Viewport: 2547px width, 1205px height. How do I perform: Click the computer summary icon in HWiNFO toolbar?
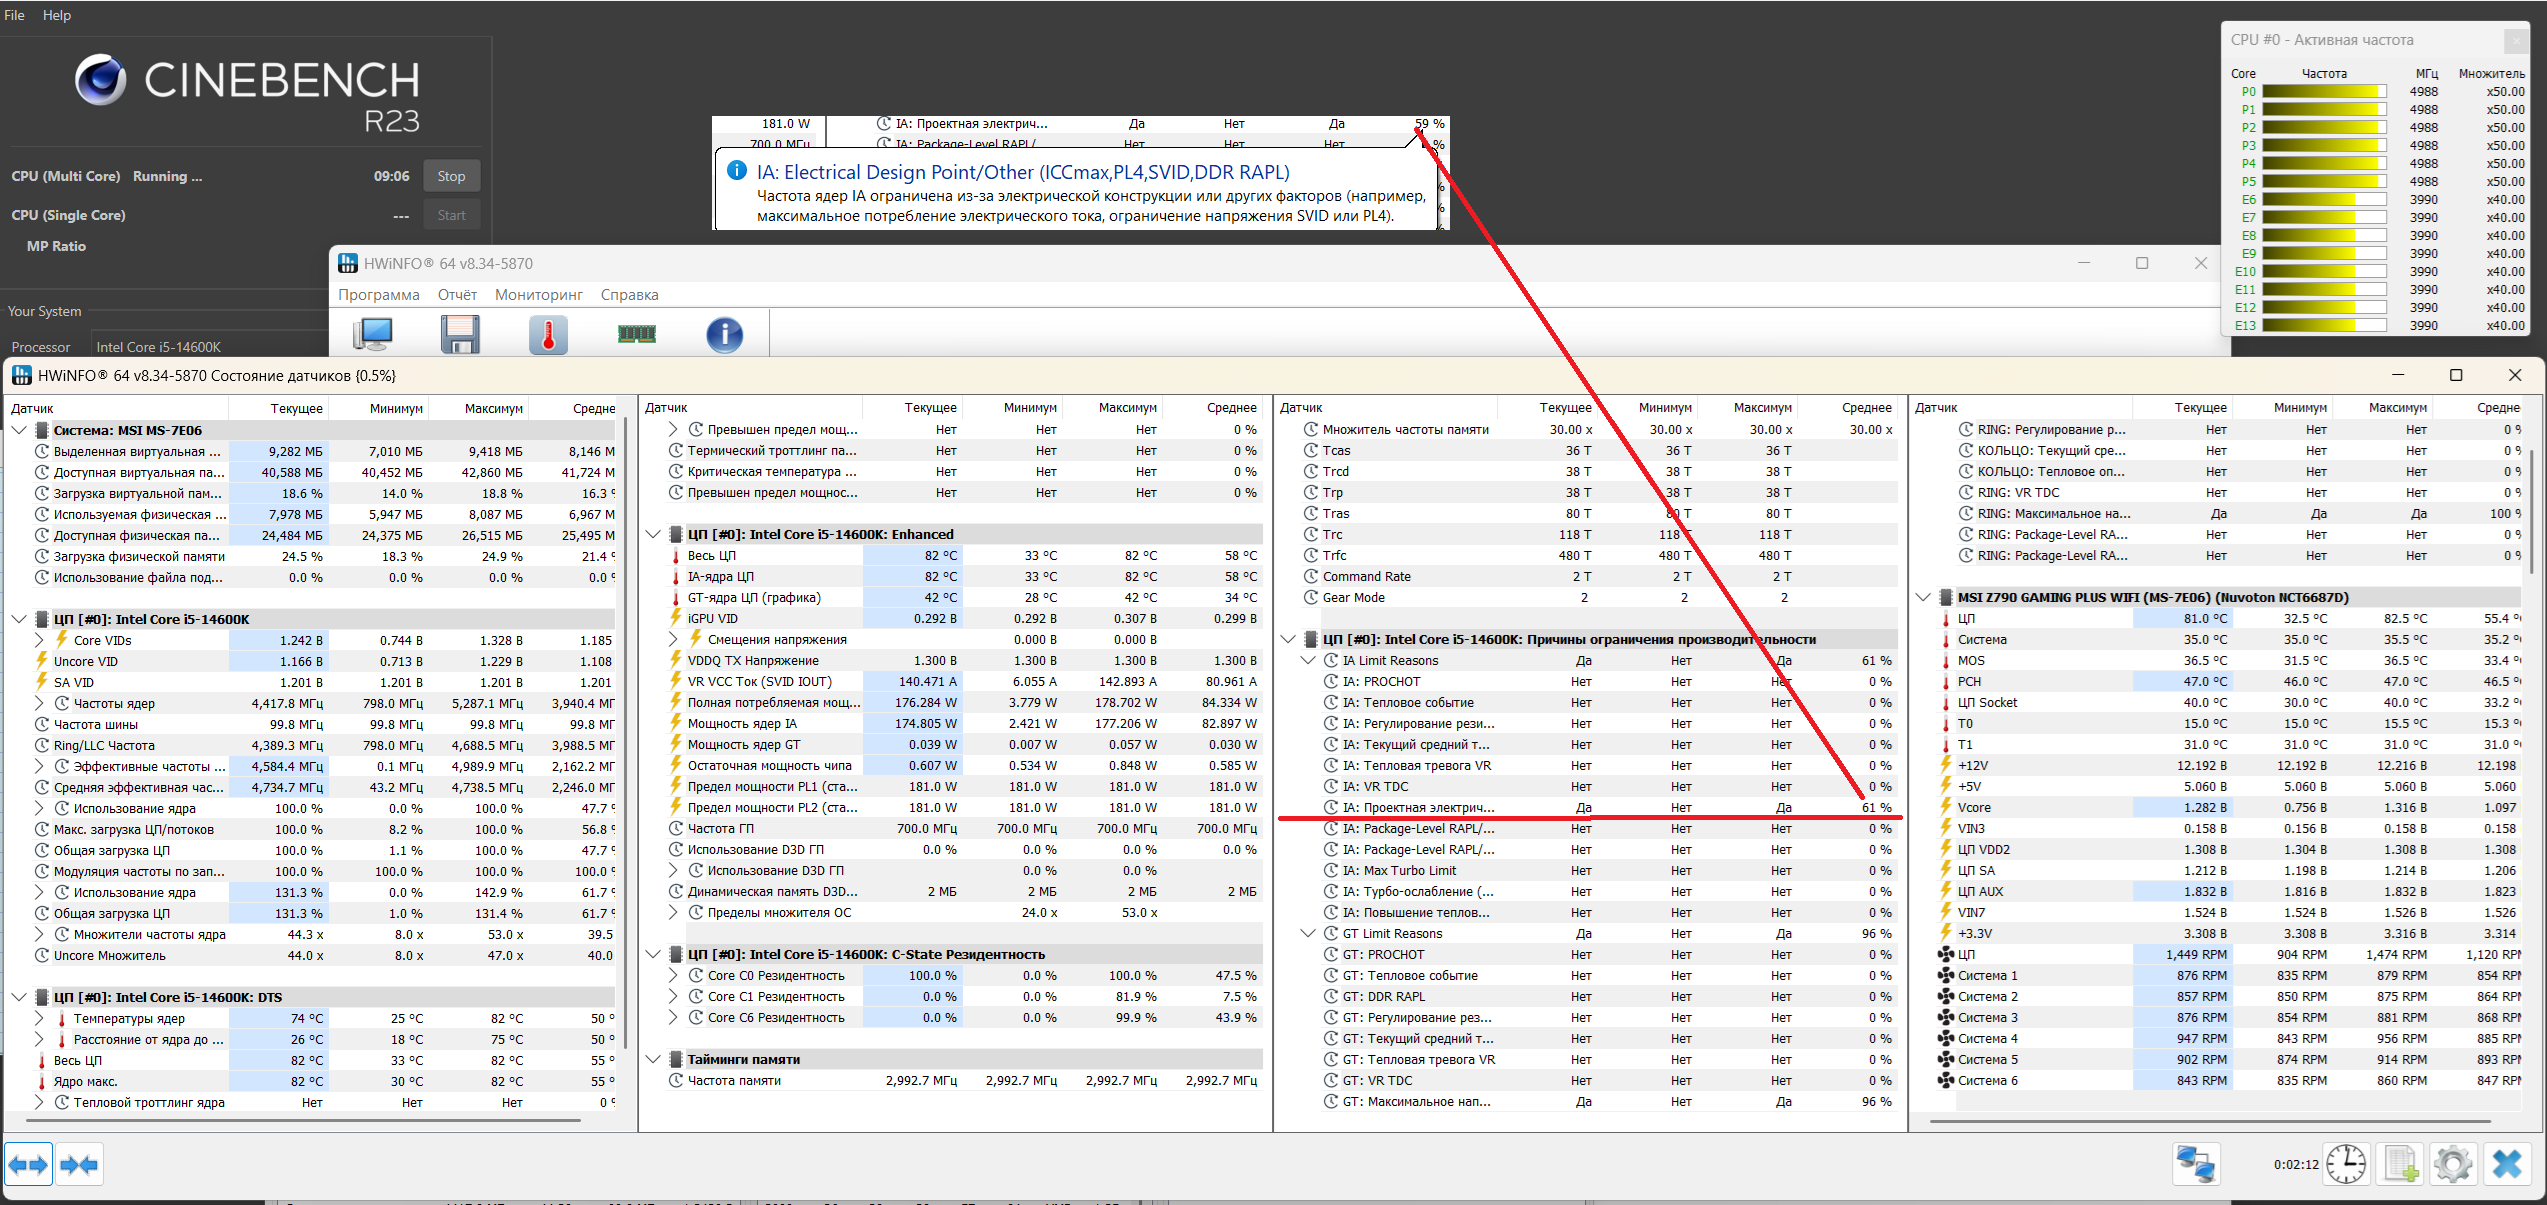373,334
